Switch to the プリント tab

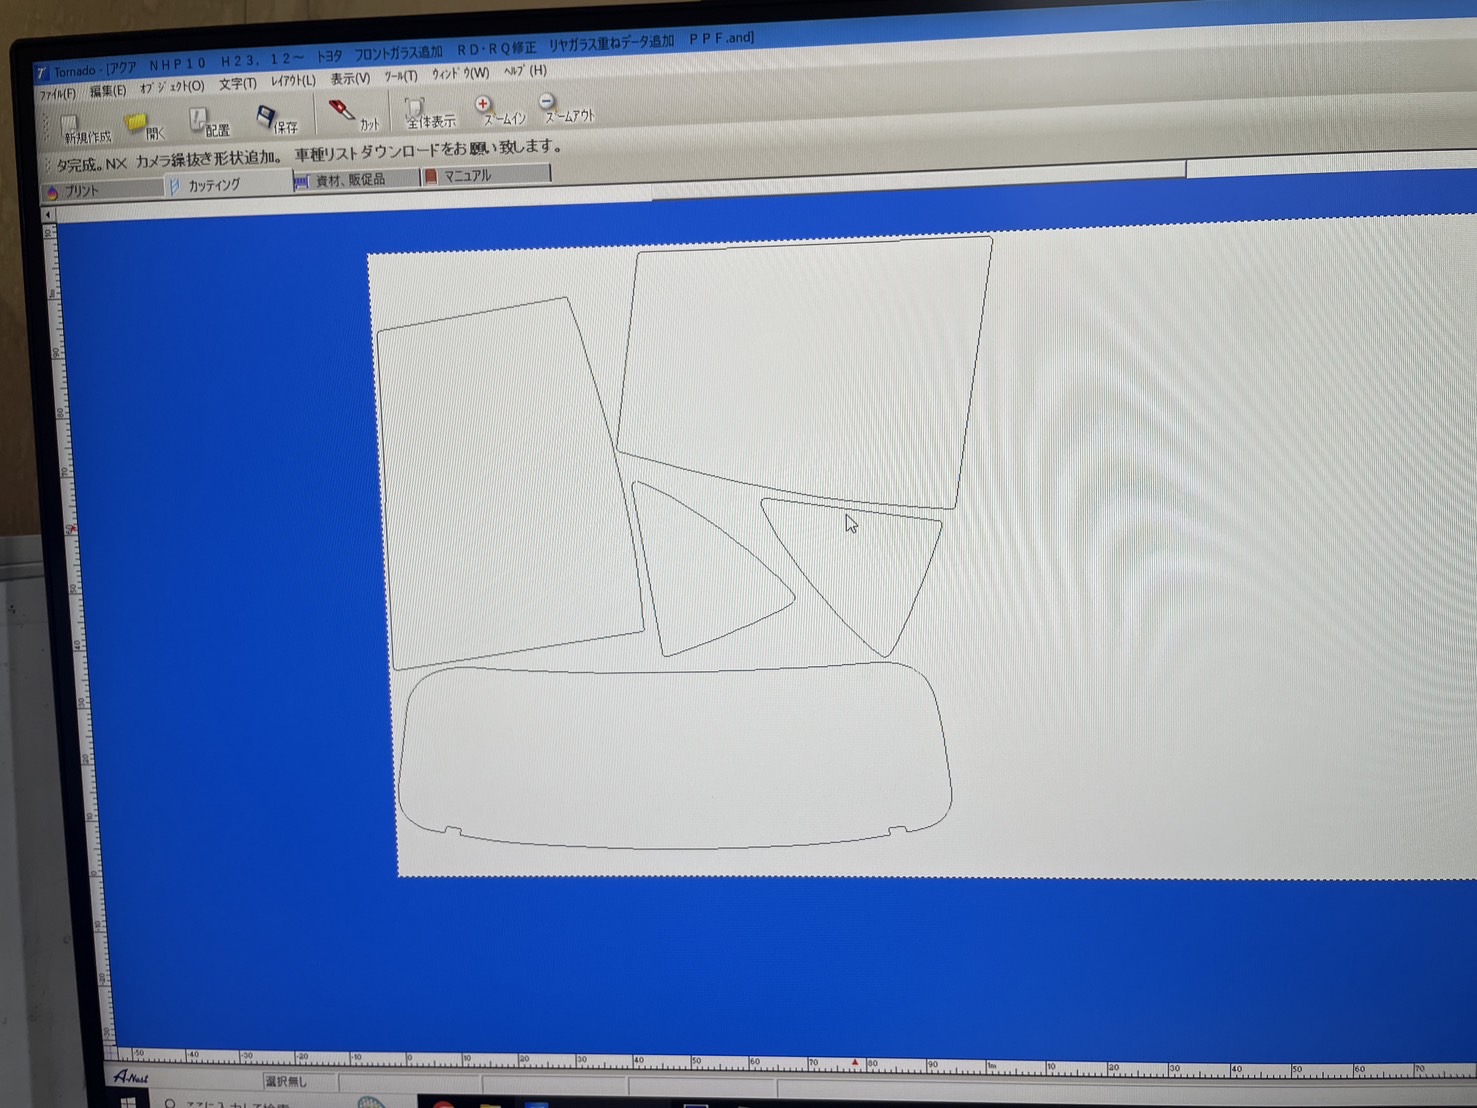coord(102,190)
